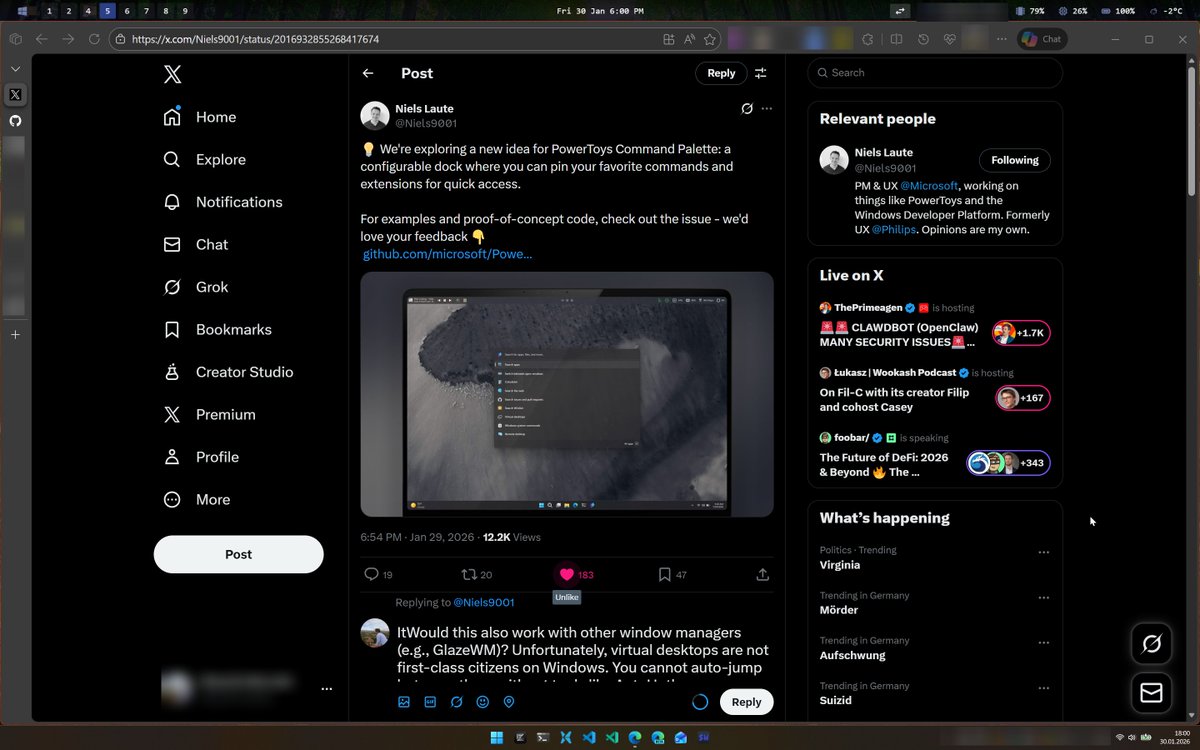
Task: Open the @Philips mention in bio
Action: pyautogui.click(x=893, y=230)
